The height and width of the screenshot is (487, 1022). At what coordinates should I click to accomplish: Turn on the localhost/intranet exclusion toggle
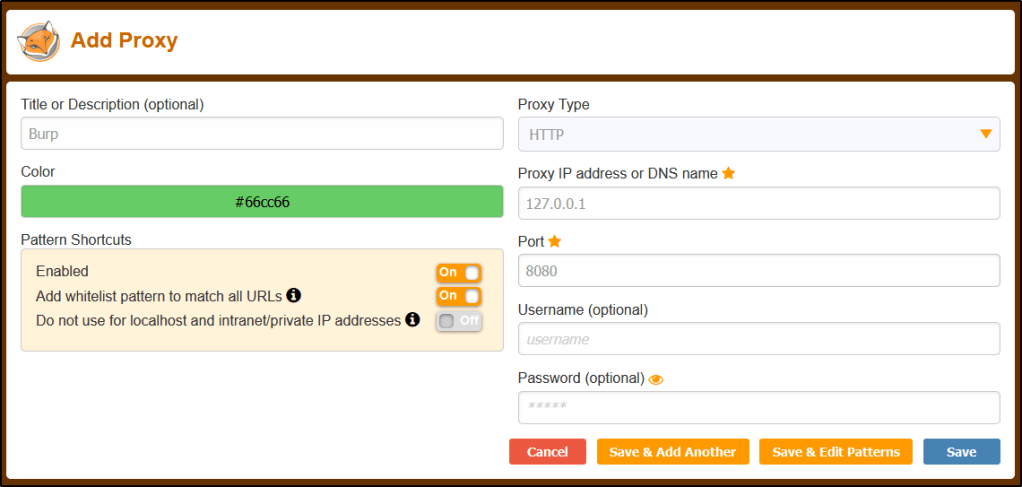click(x=459, y=321)
